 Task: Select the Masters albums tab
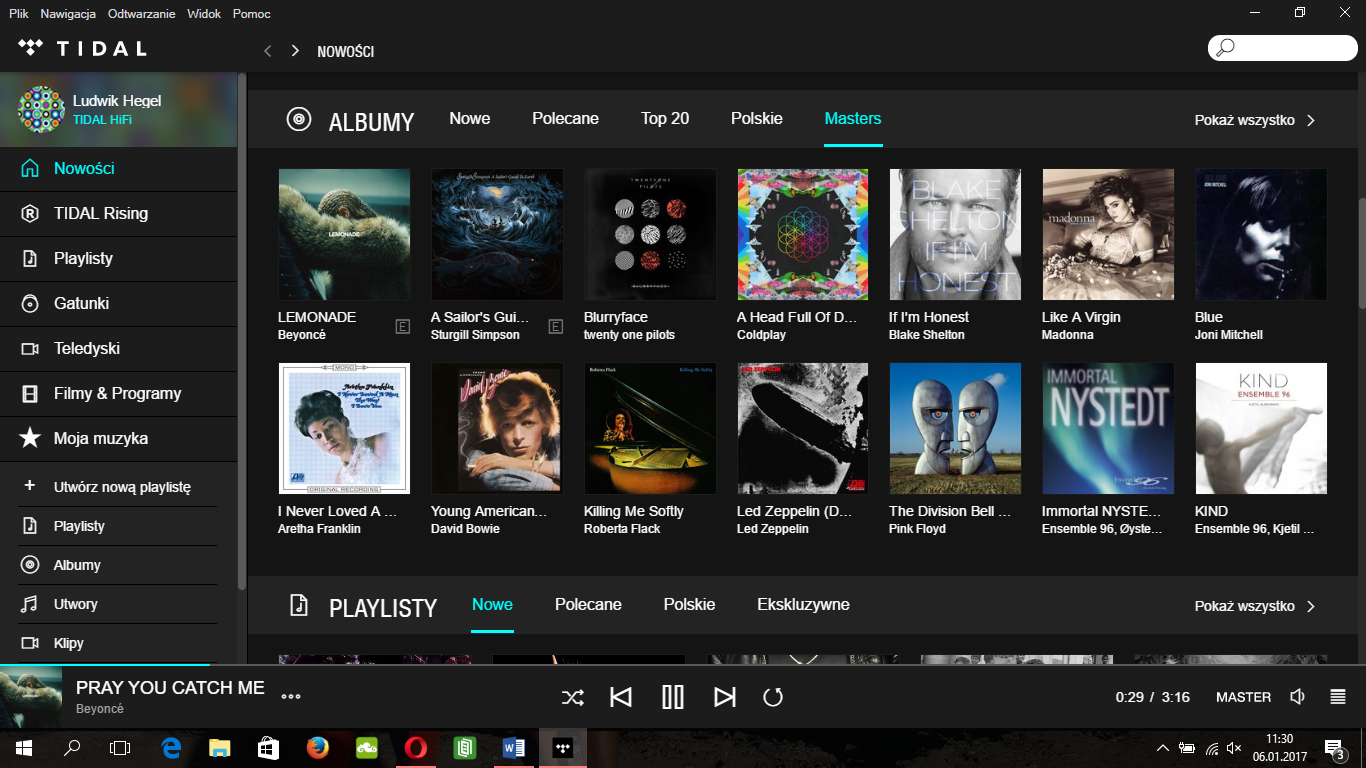click(853, 118)
